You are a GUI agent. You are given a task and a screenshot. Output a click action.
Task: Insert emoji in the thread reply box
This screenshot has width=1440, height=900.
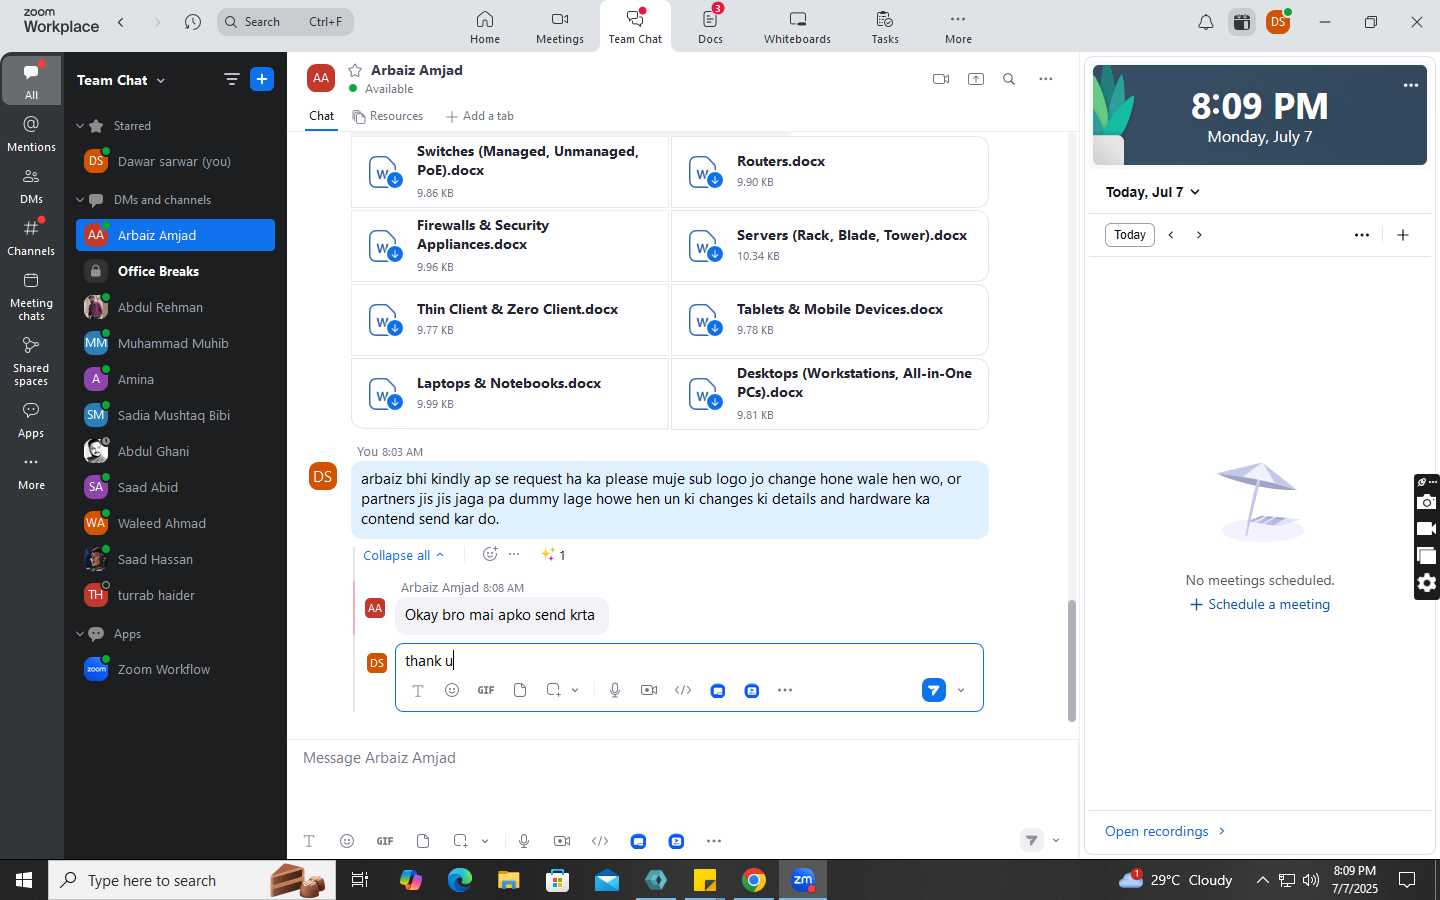[x=452, y=690]
